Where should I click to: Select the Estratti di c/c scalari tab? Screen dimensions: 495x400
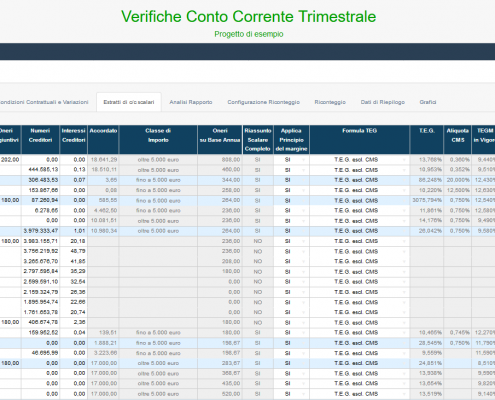click(x=129, y=102)
